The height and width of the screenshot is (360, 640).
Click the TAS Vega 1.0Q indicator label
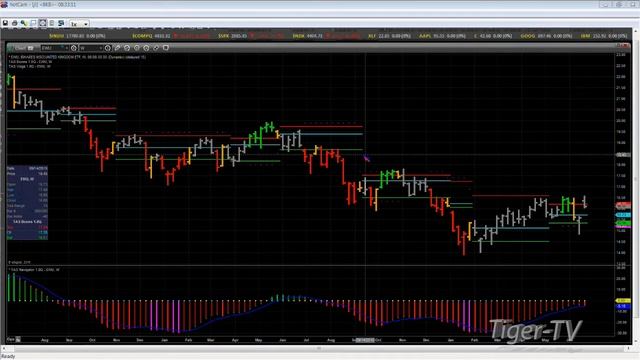pyautogui.click(x=29, y=66)
